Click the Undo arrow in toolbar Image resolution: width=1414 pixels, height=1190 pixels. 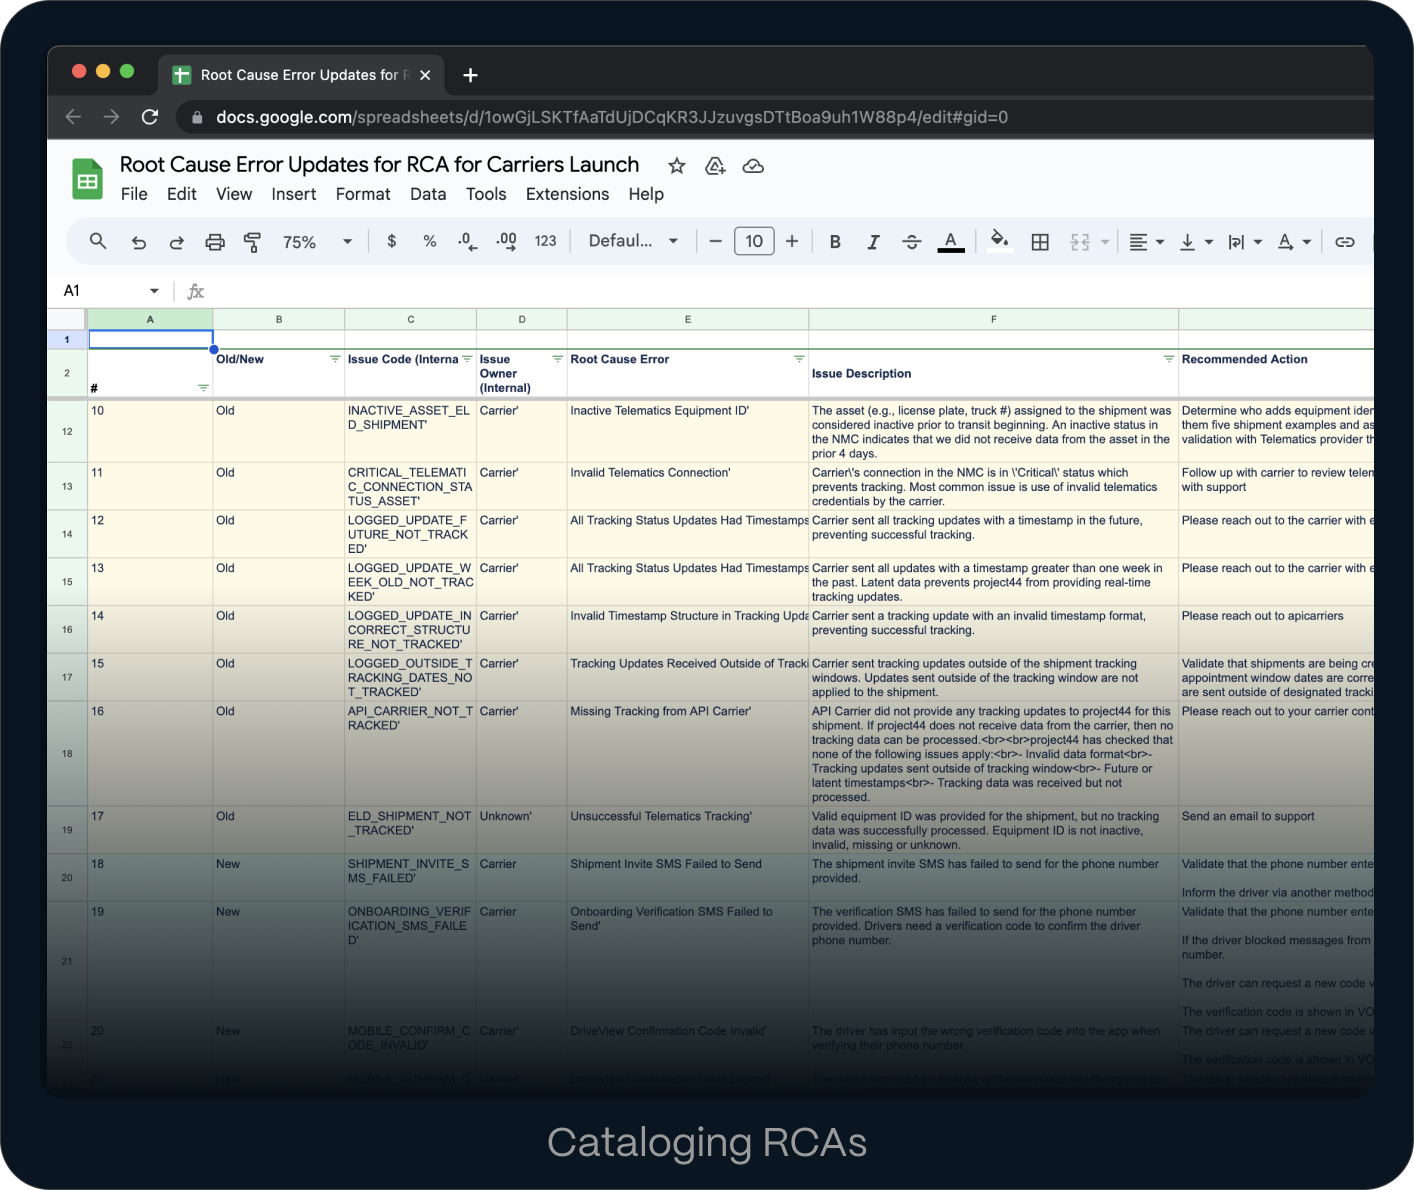tap(139, 242)
